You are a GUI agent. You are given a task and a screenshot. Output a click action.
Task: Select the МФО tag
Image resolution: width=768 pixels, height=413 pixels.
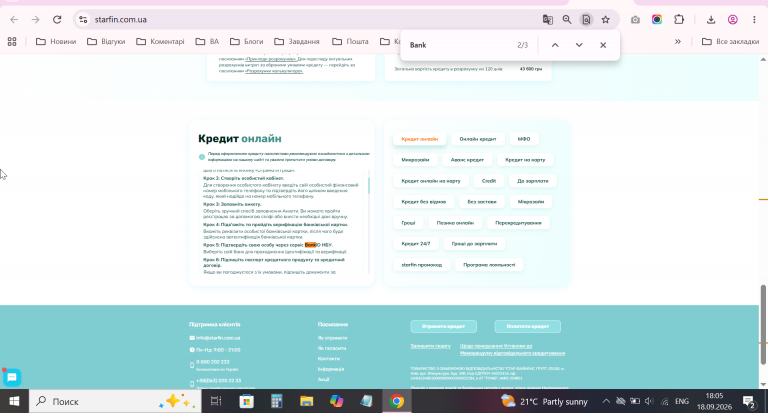point(524,139)
